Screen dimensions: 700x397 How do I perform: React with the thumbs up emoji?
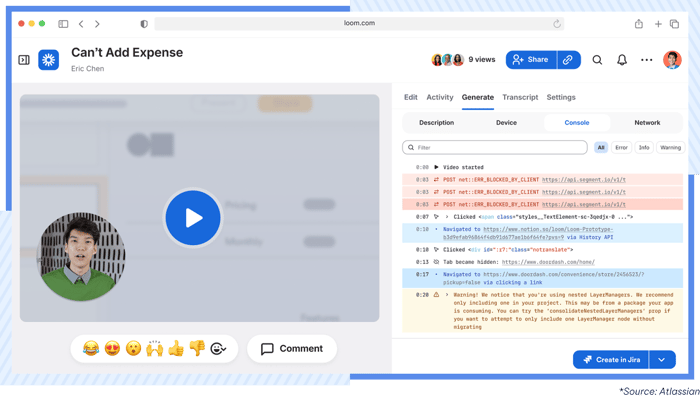[176, 348]
